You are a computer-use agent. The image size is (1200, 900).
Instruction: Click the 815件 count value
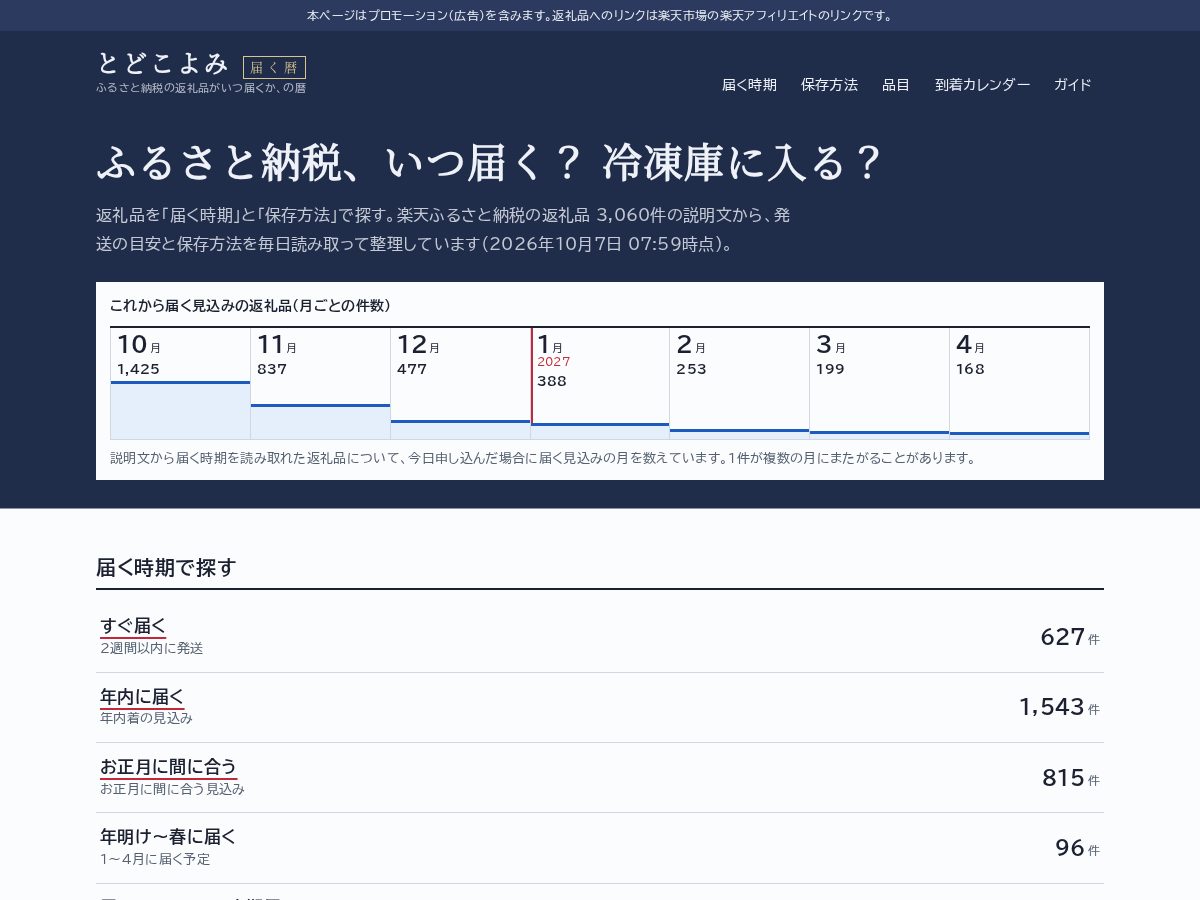pos(1071,778)
